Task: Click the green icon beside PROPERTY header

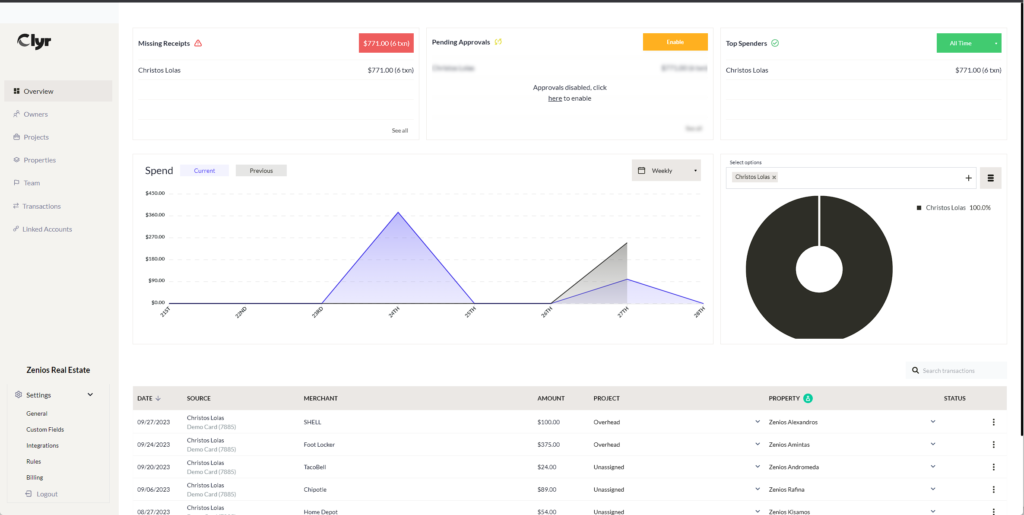Action: click(808, 398)
